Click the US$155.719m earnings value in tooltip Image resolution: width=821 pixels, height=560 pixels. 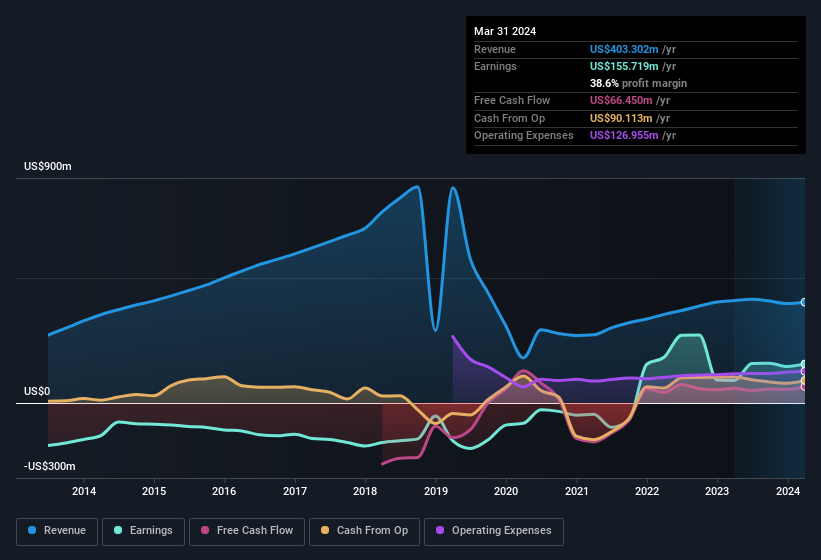click(626, 66)
